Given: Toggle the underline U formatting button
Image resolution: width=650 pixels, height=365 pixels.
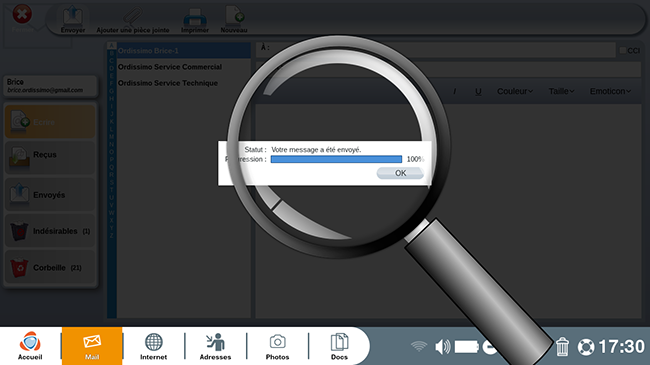Looking at the screenshot, I should point(478,91).
